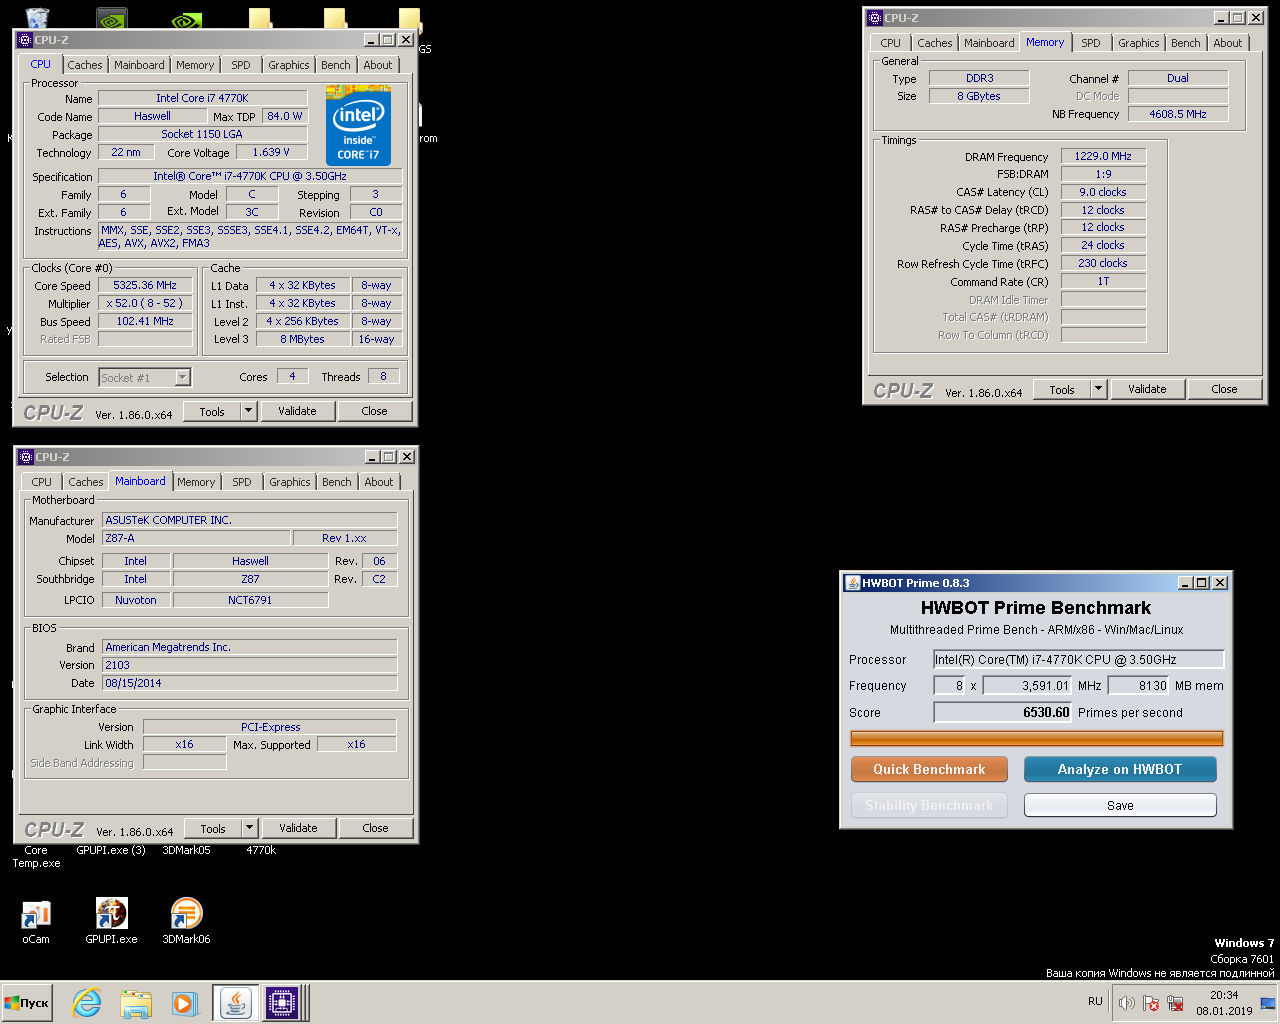
Task: Select the DRAM Frequency value 1229.0 MHz
Action: 1103,156
